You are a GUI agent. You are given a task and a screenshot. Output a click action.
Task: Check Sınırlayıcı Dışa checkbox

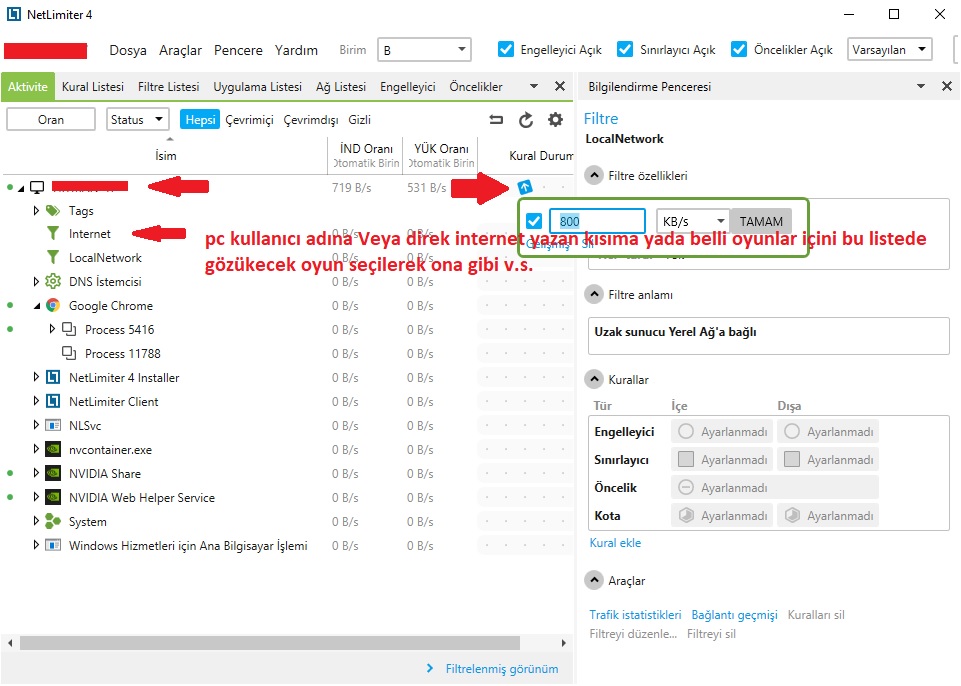[x=792, y=459]
